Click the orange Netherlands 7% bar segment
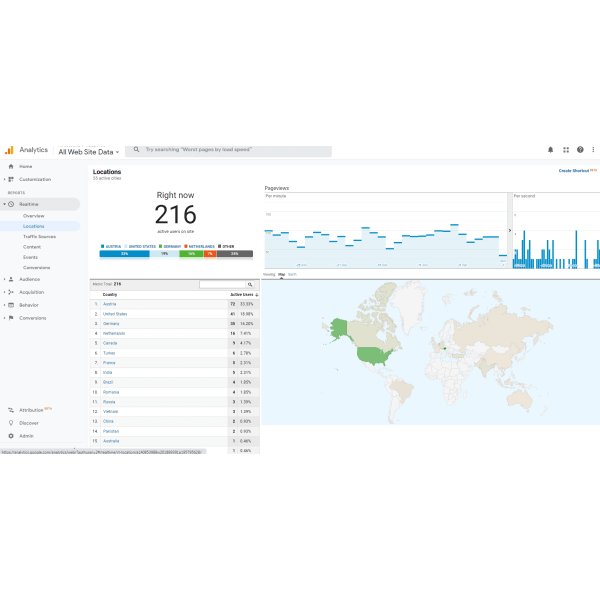This screenshot has width=600, height=600. pyautogui.click(x=210, y=254)
